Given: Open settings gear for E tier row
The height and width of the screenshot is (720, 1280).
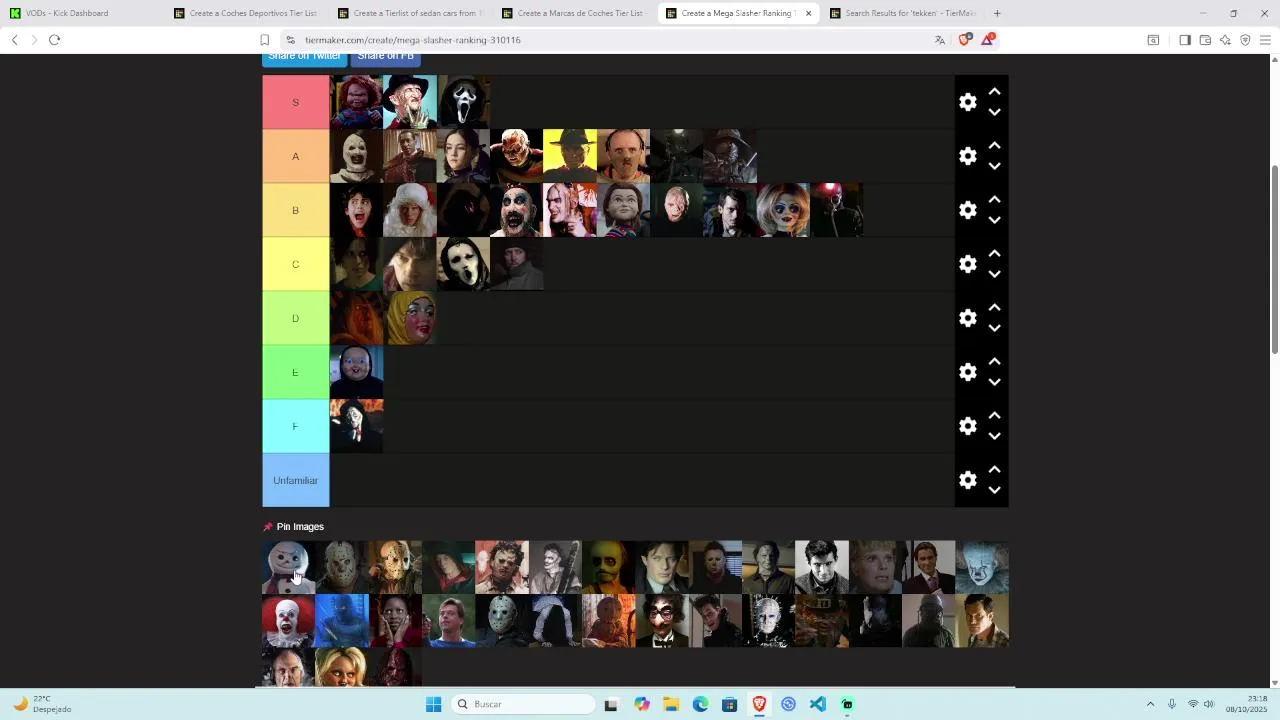Looking at the screenshot, I should point(968,372).
